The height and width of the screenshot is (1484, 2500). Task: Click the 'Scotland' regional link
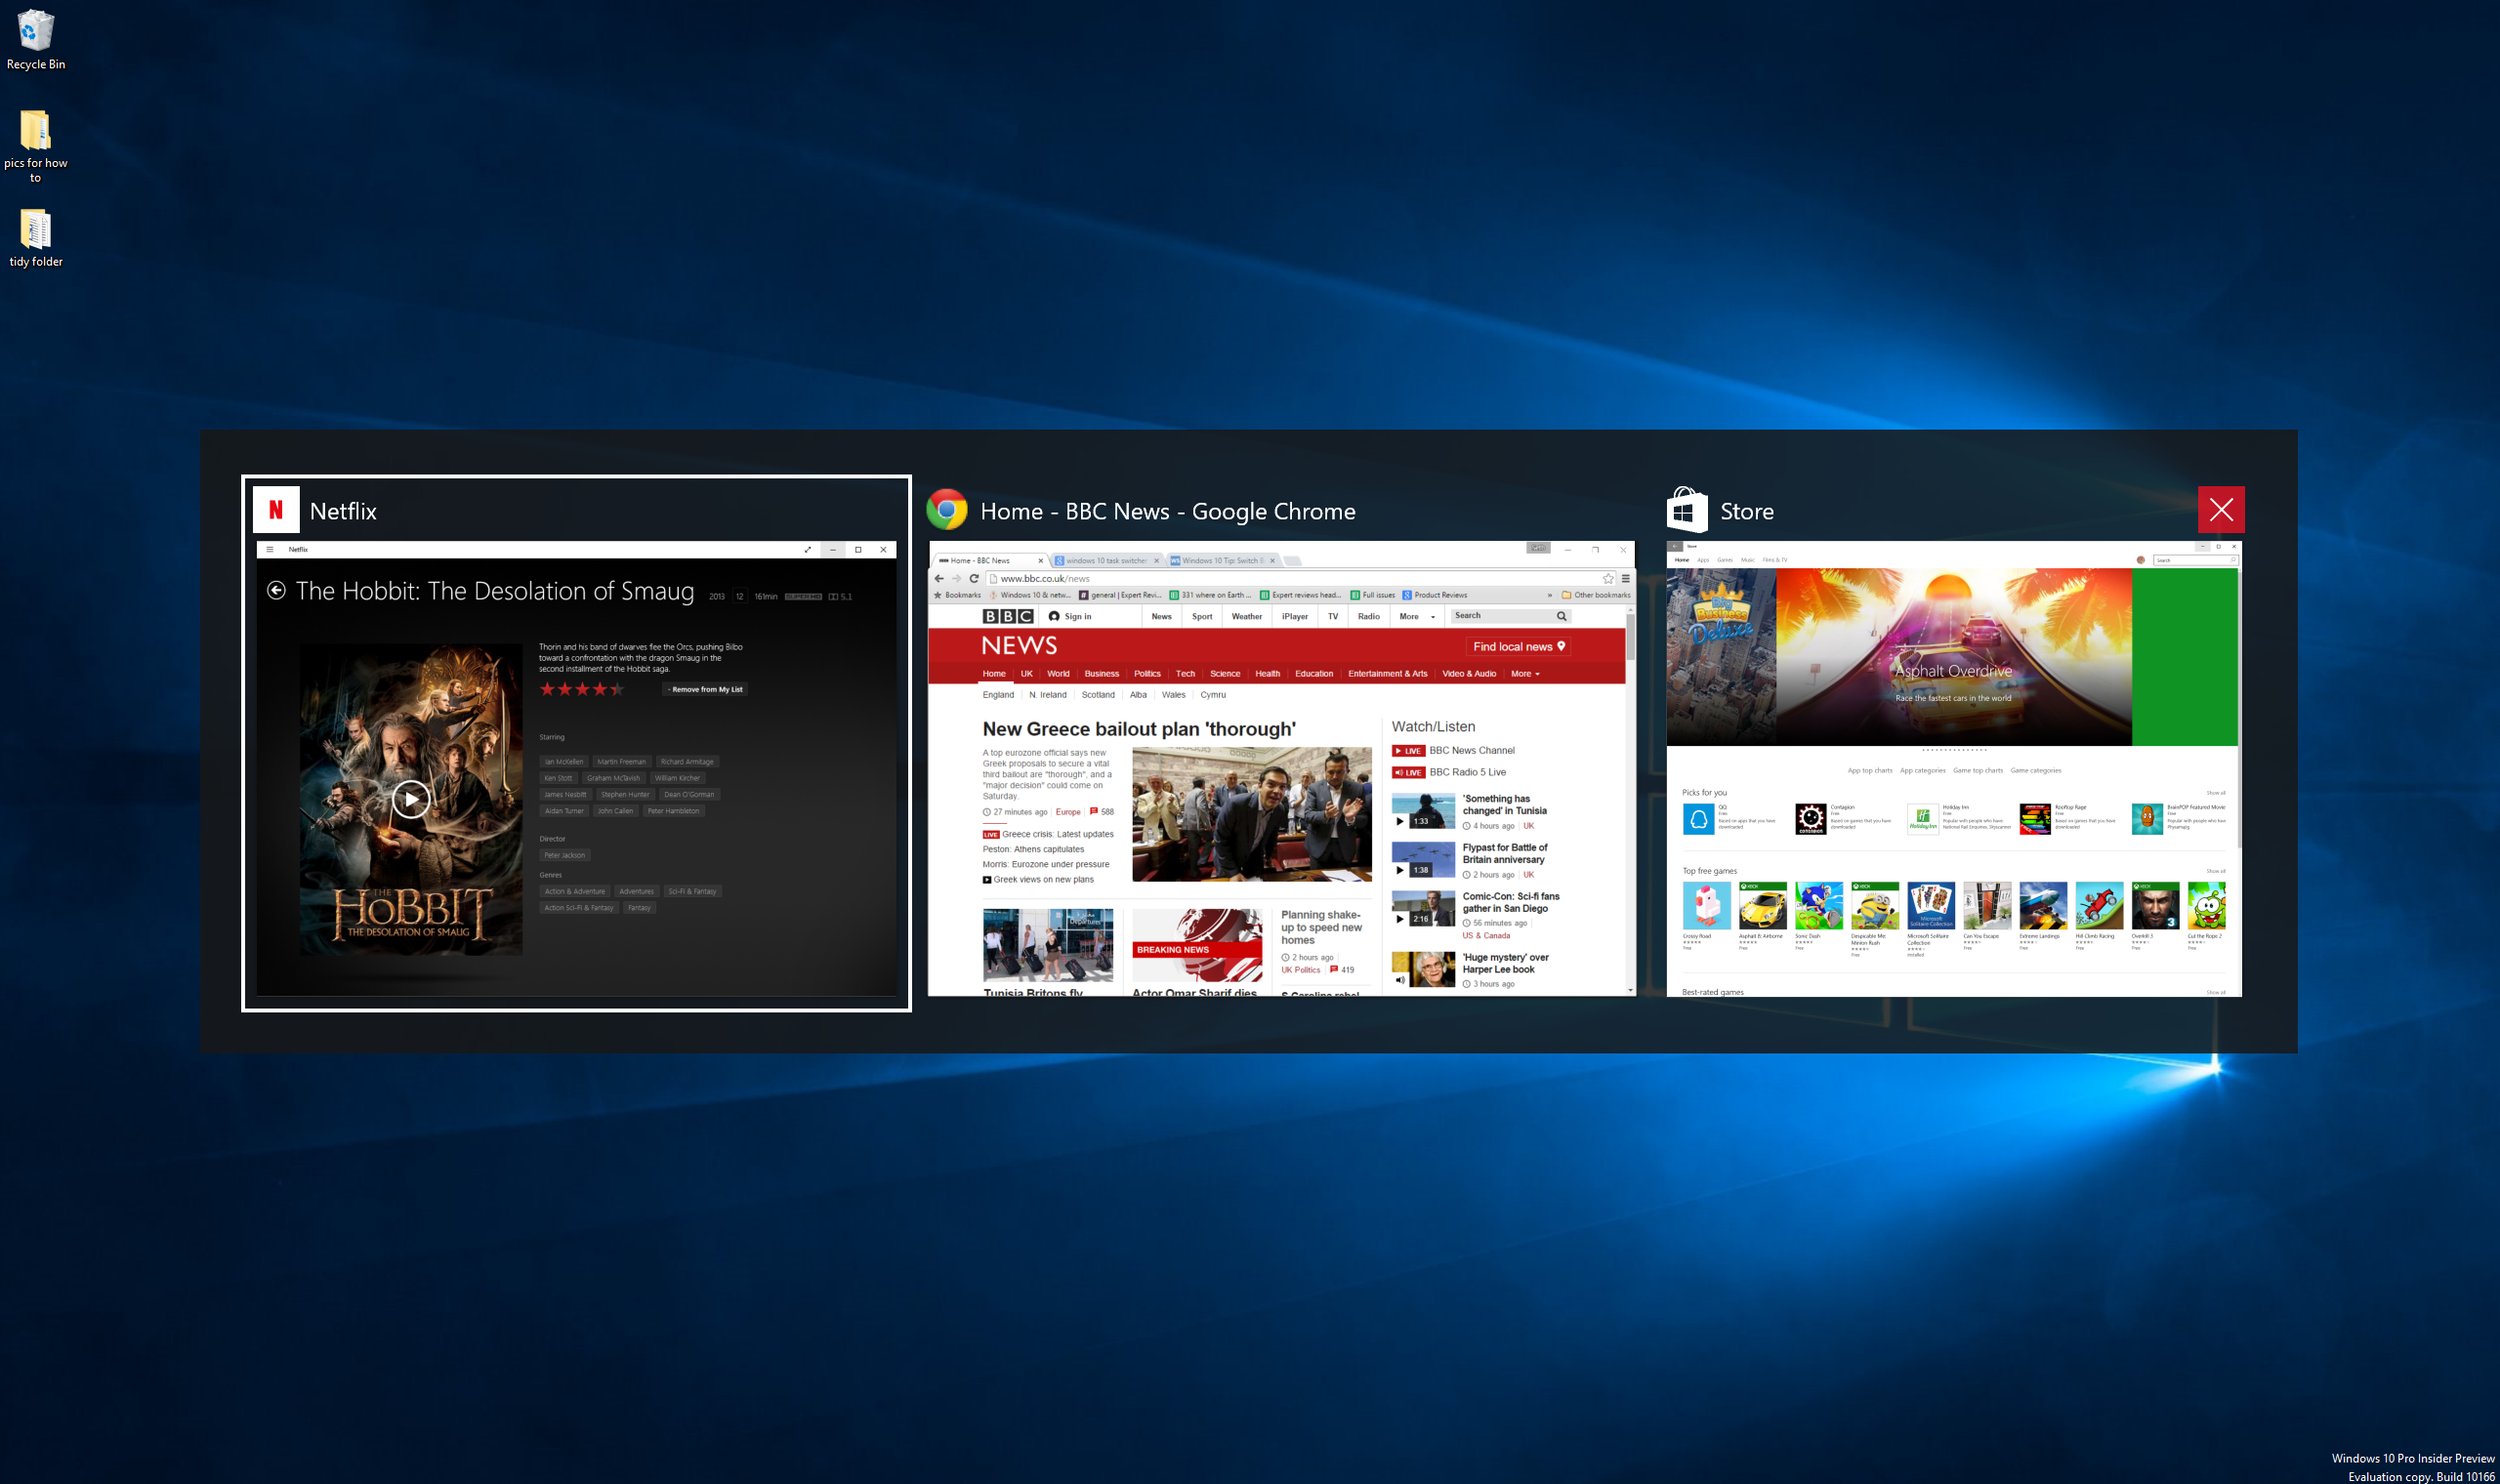click(1097, 695)
